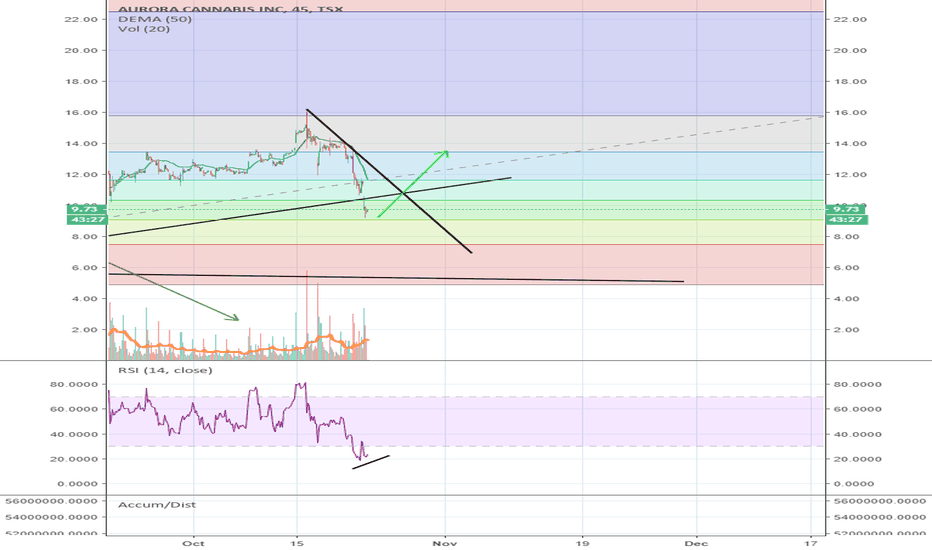Click the 17 date label on time axis
The height and width of the screenshot is (550, 932).
click(811, 543)
